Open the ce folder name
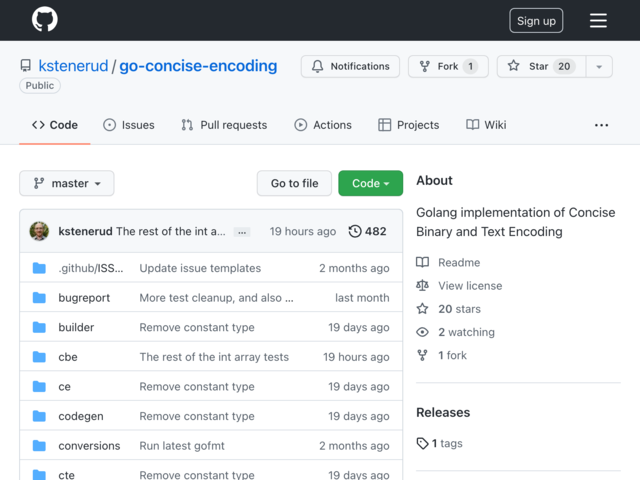The height and width of the screenshot is (480, 640). tap(64, 387)
